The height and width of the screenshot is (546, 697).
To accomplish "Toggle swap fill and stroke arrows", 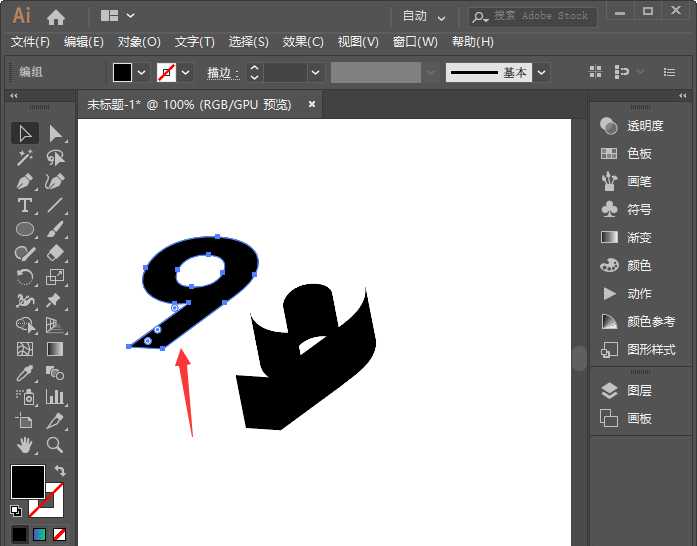I will [60, 471].
